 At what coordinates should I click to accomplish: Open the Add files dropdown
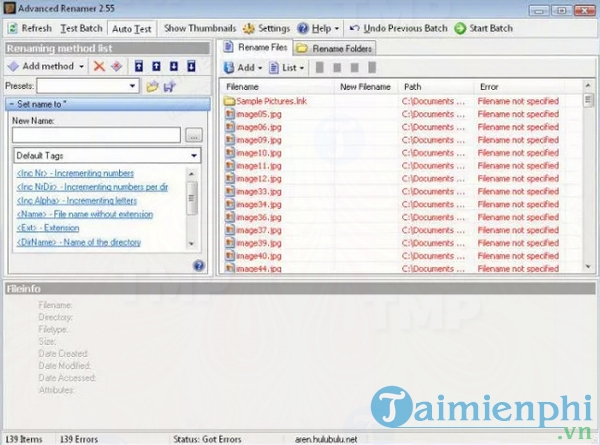pyautogui.click(x=243, y=68)
